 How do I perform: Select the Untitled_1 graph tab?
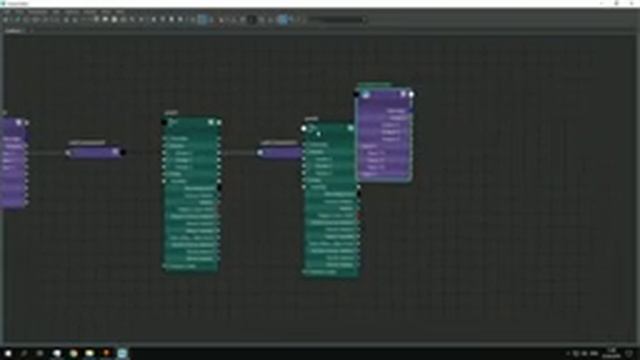(15, 31)
